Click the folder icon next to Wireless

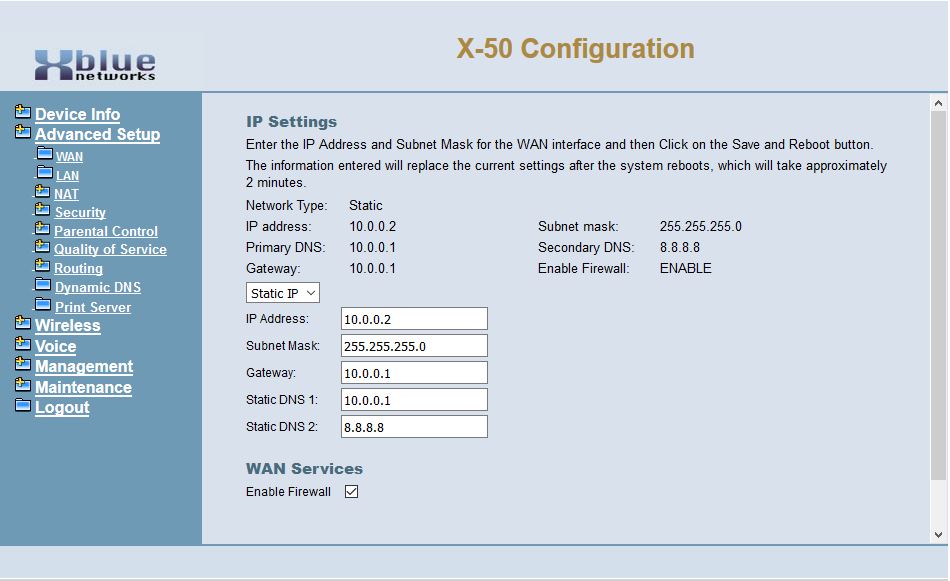point(23,324)
